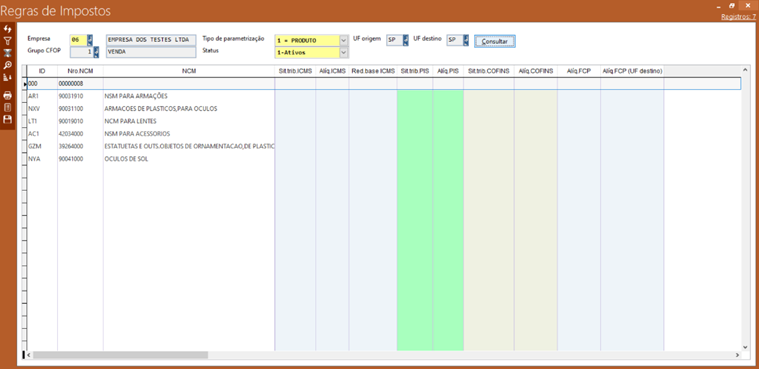This screenshot has width=759, height=369.
Task: Click the sort order icon
Action: 7,77
